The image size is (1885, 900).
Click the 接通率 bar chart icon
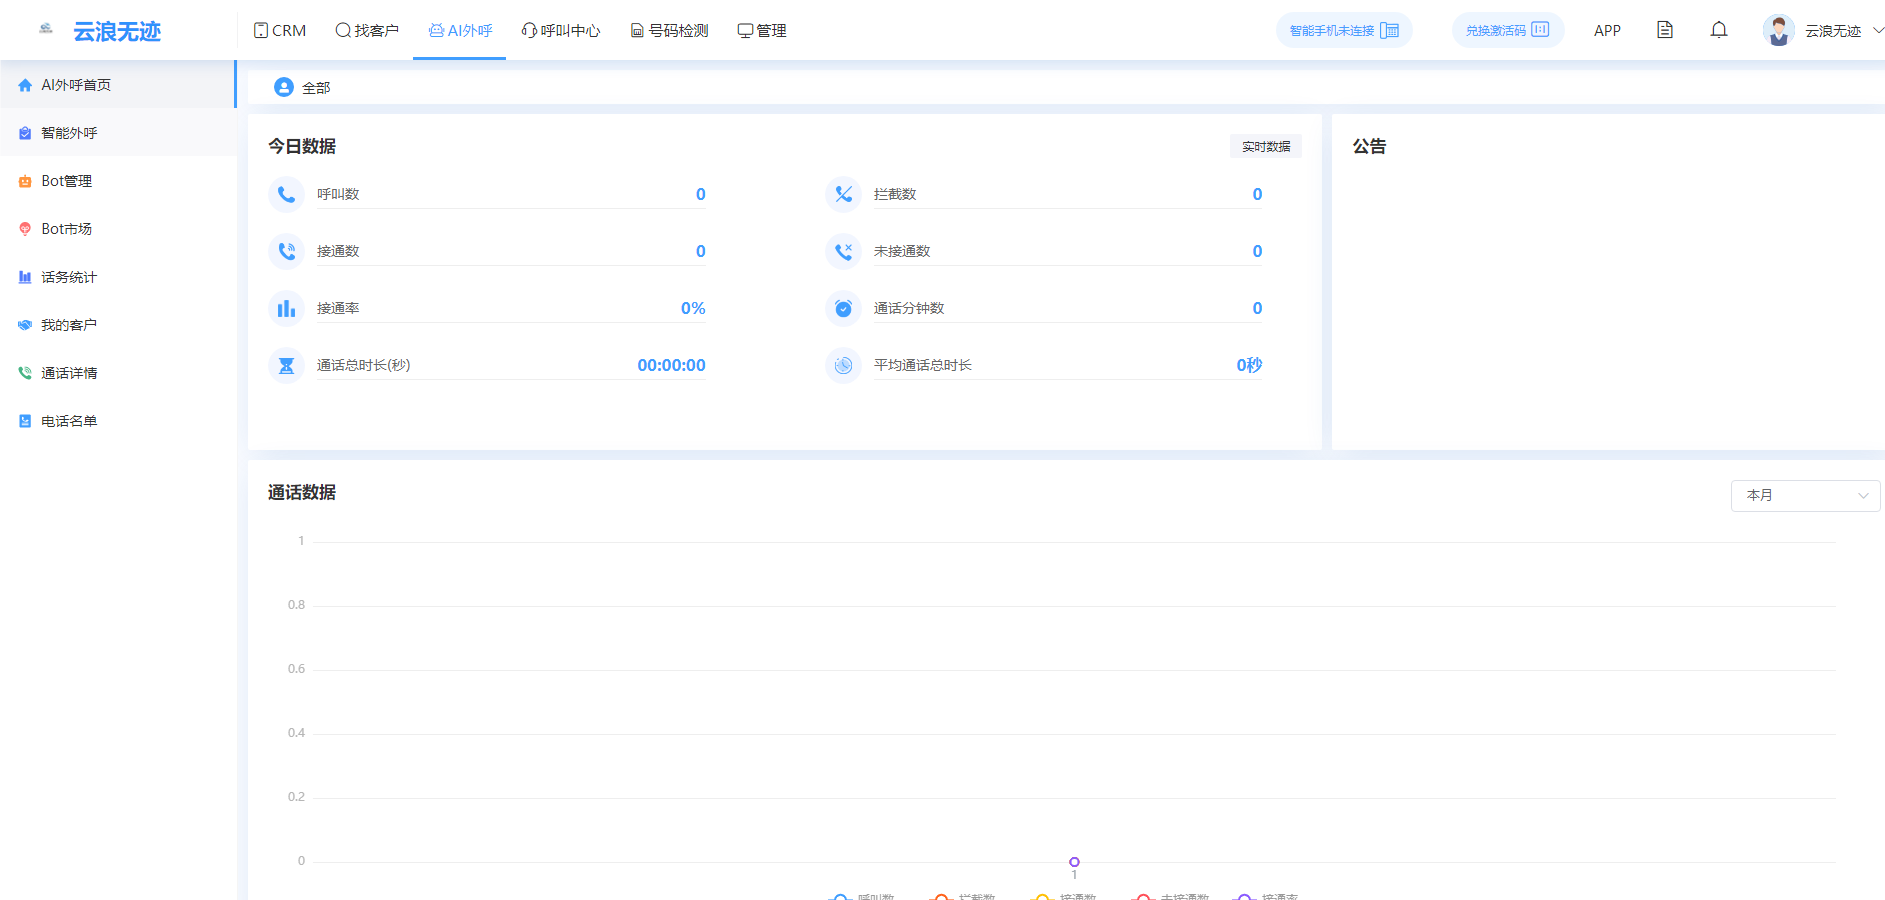point(286,308)
